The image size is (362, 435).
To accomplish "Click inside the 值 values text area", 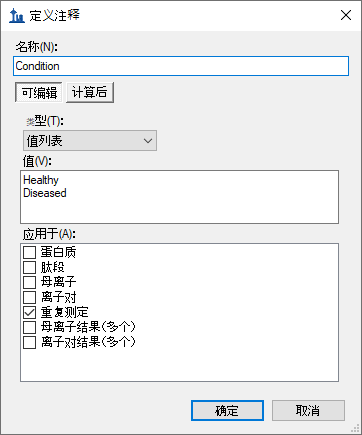I will point(179,197).
